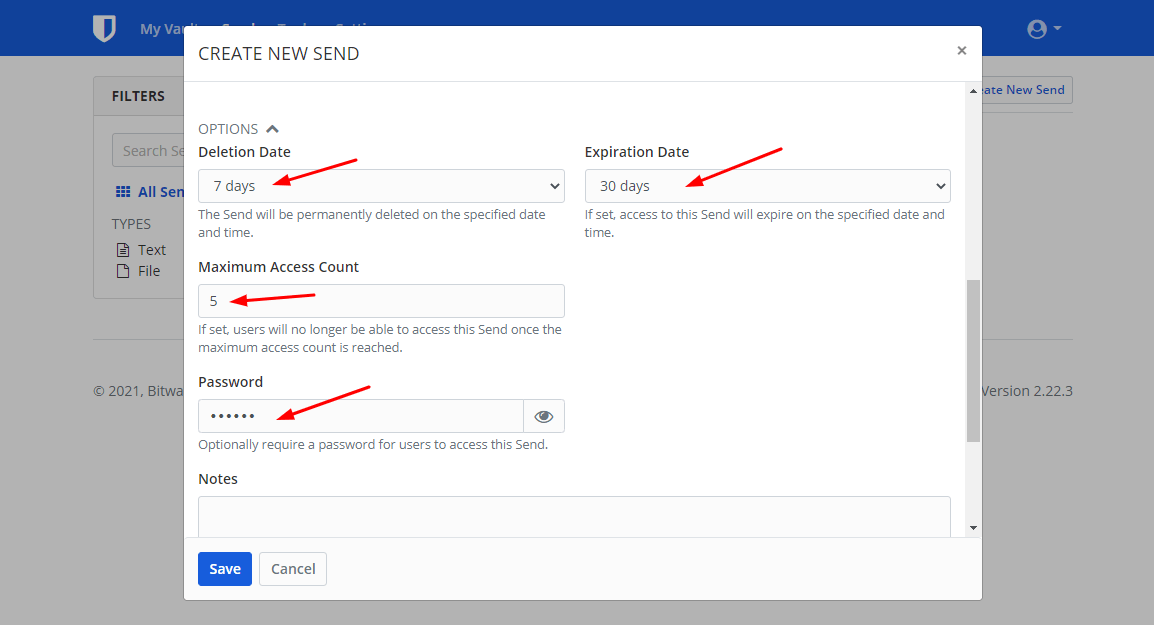
Task: Select the File type icon in filters
Action: (123, 271)
